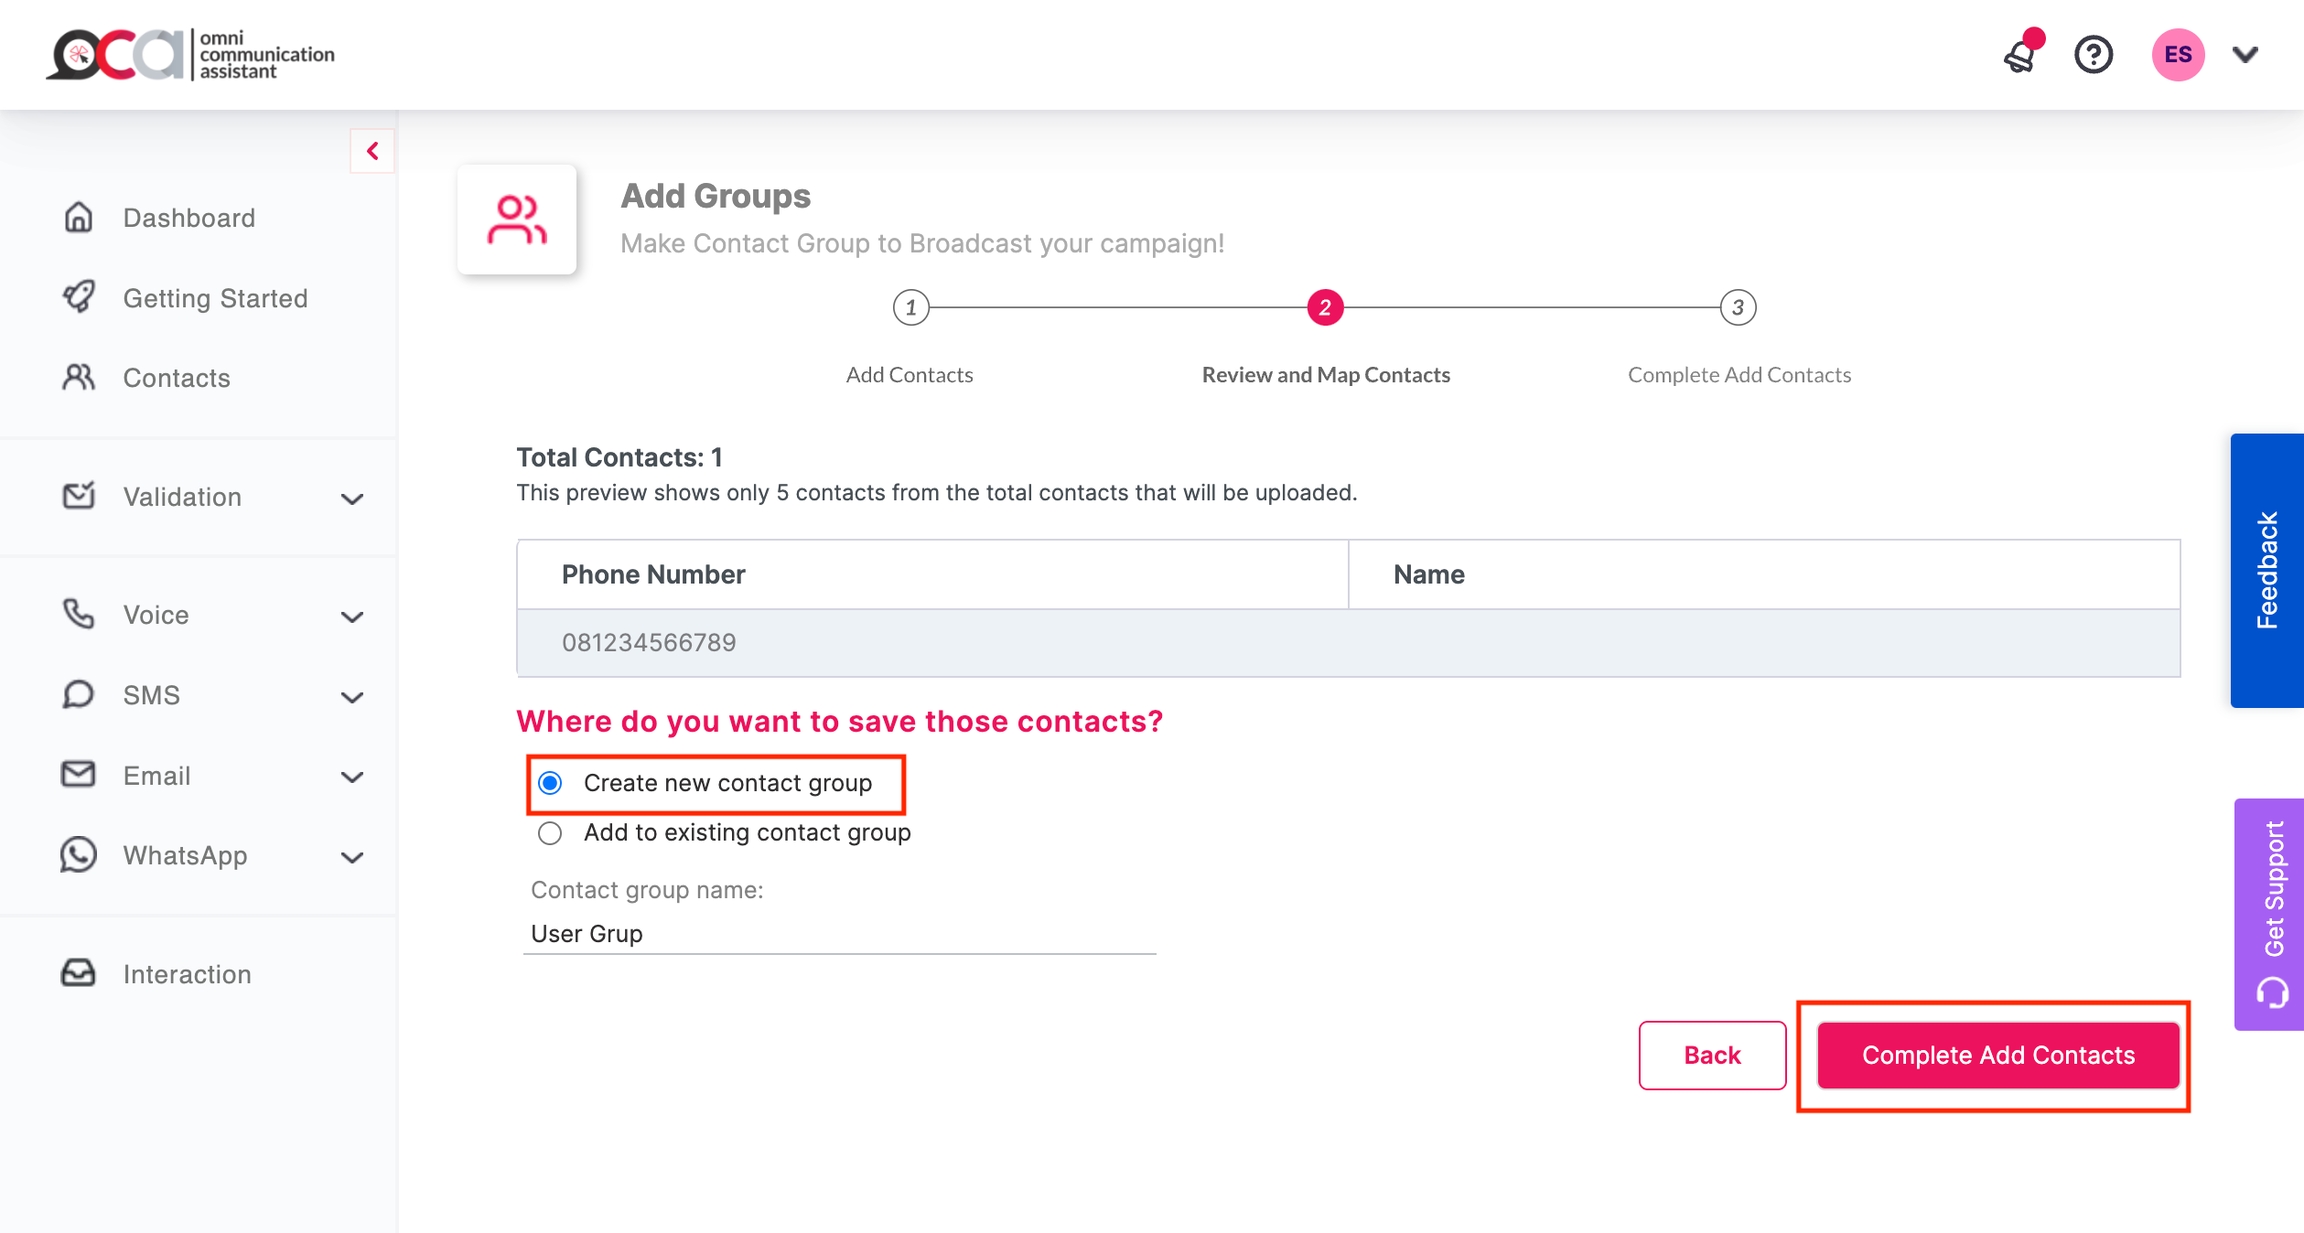
Task: Collapse the sidebar with the arrow icon
Action: click(372, 151)
